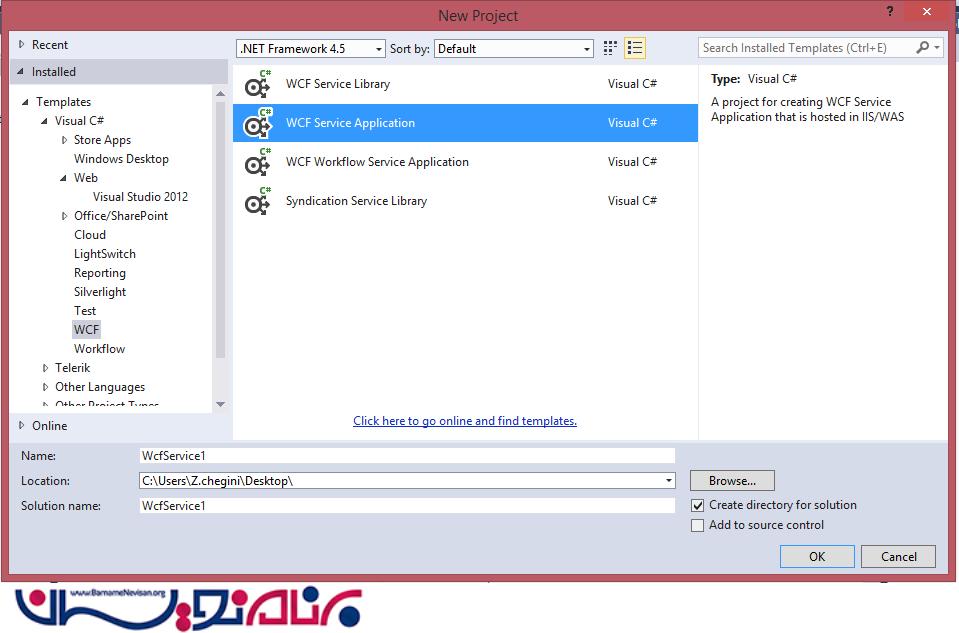Expand the Office/SharePoint node

[x=64, y=216]
